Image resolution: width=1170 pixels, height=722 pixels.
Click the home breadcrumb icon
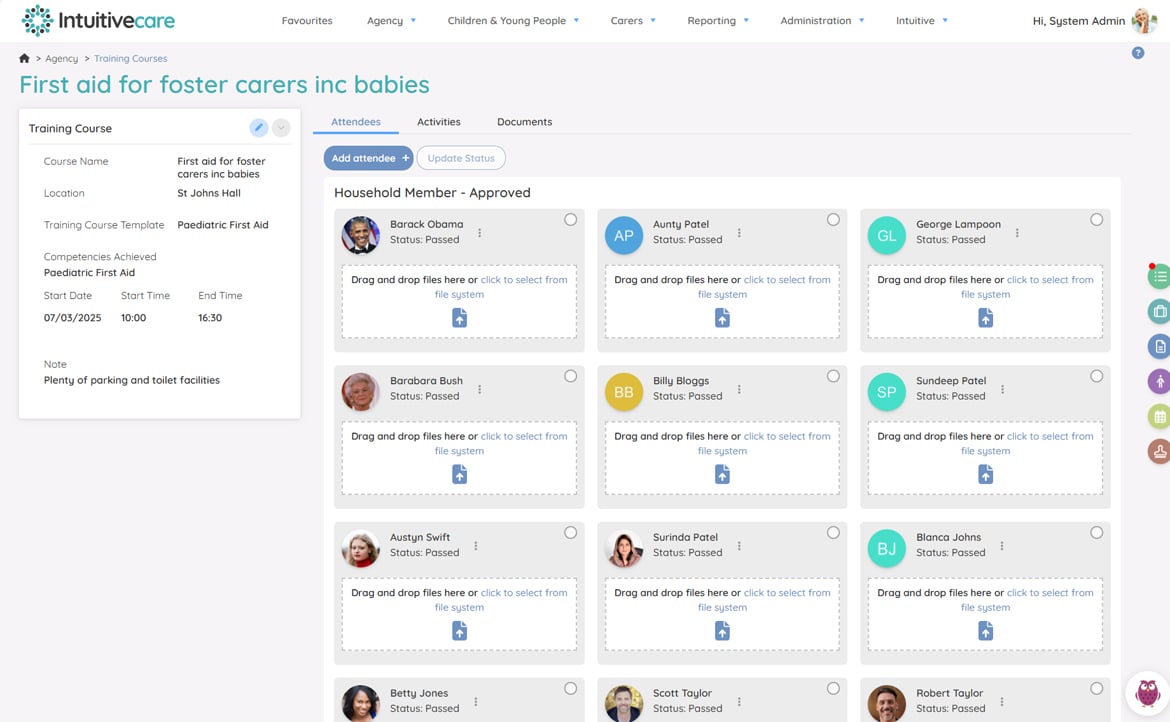24,58
